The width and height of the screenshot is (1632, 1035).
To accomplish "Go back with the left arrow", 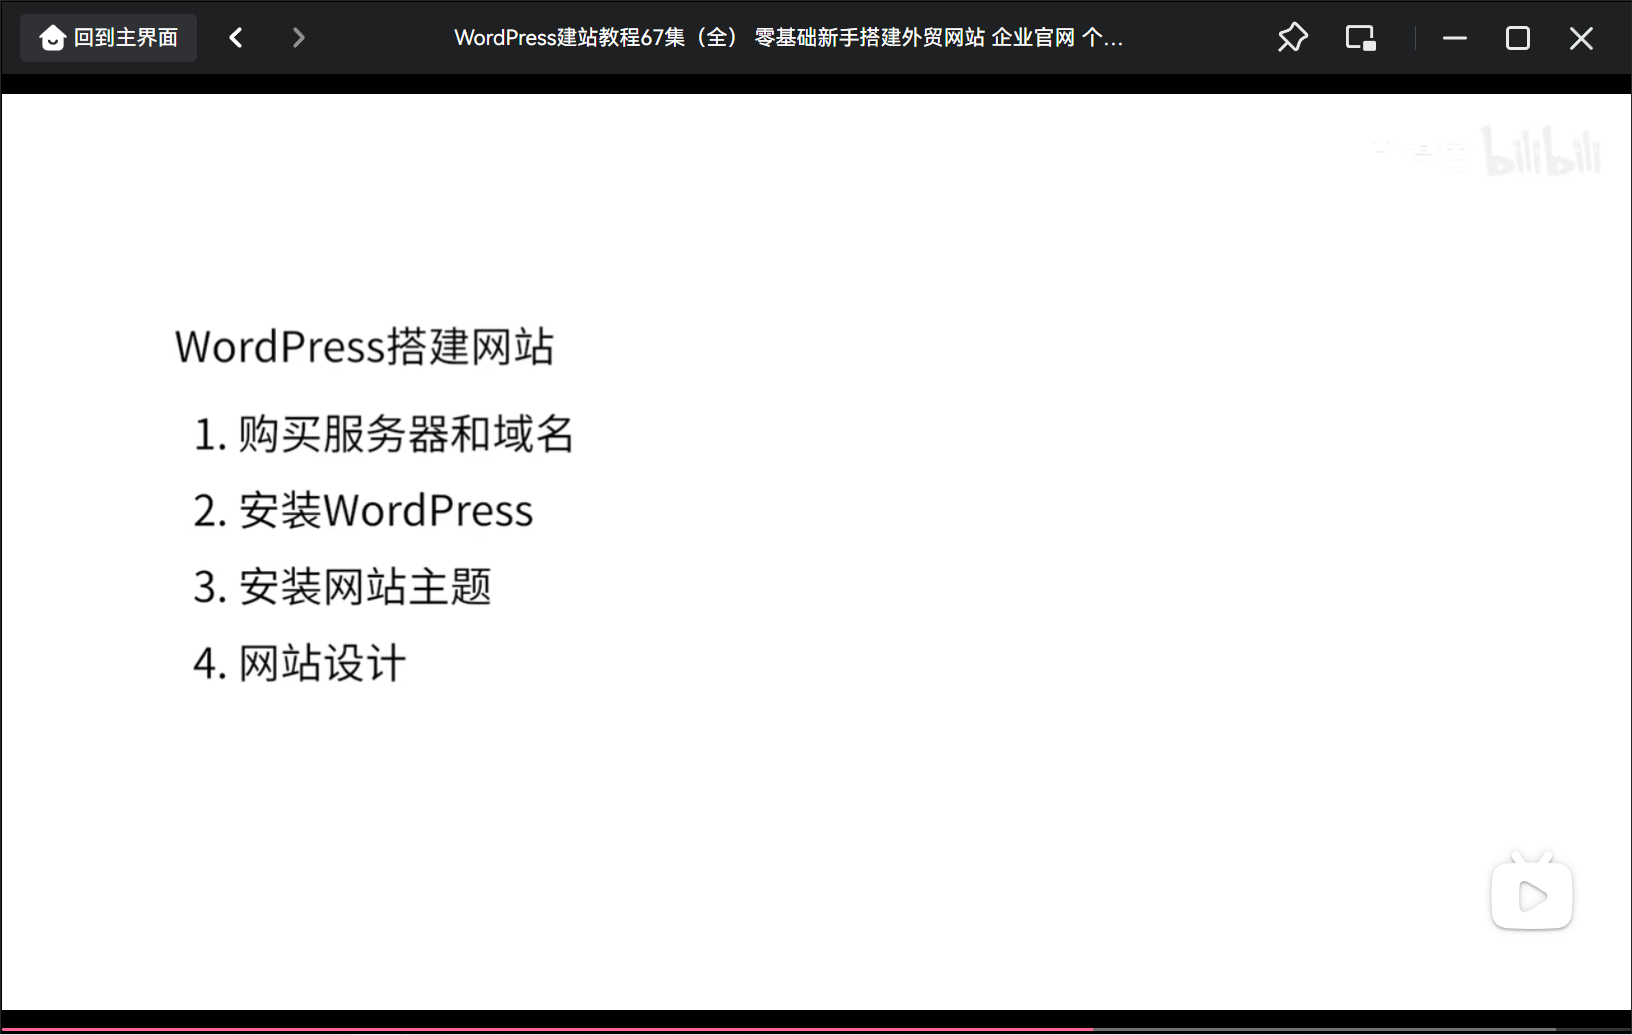I will [236, 38].
